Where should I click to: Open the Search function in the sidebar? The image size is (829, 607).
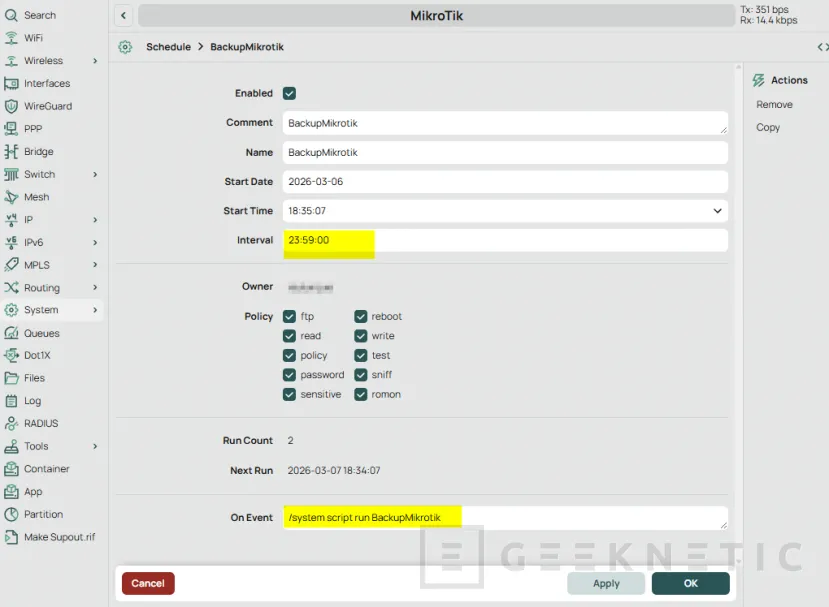38,15
